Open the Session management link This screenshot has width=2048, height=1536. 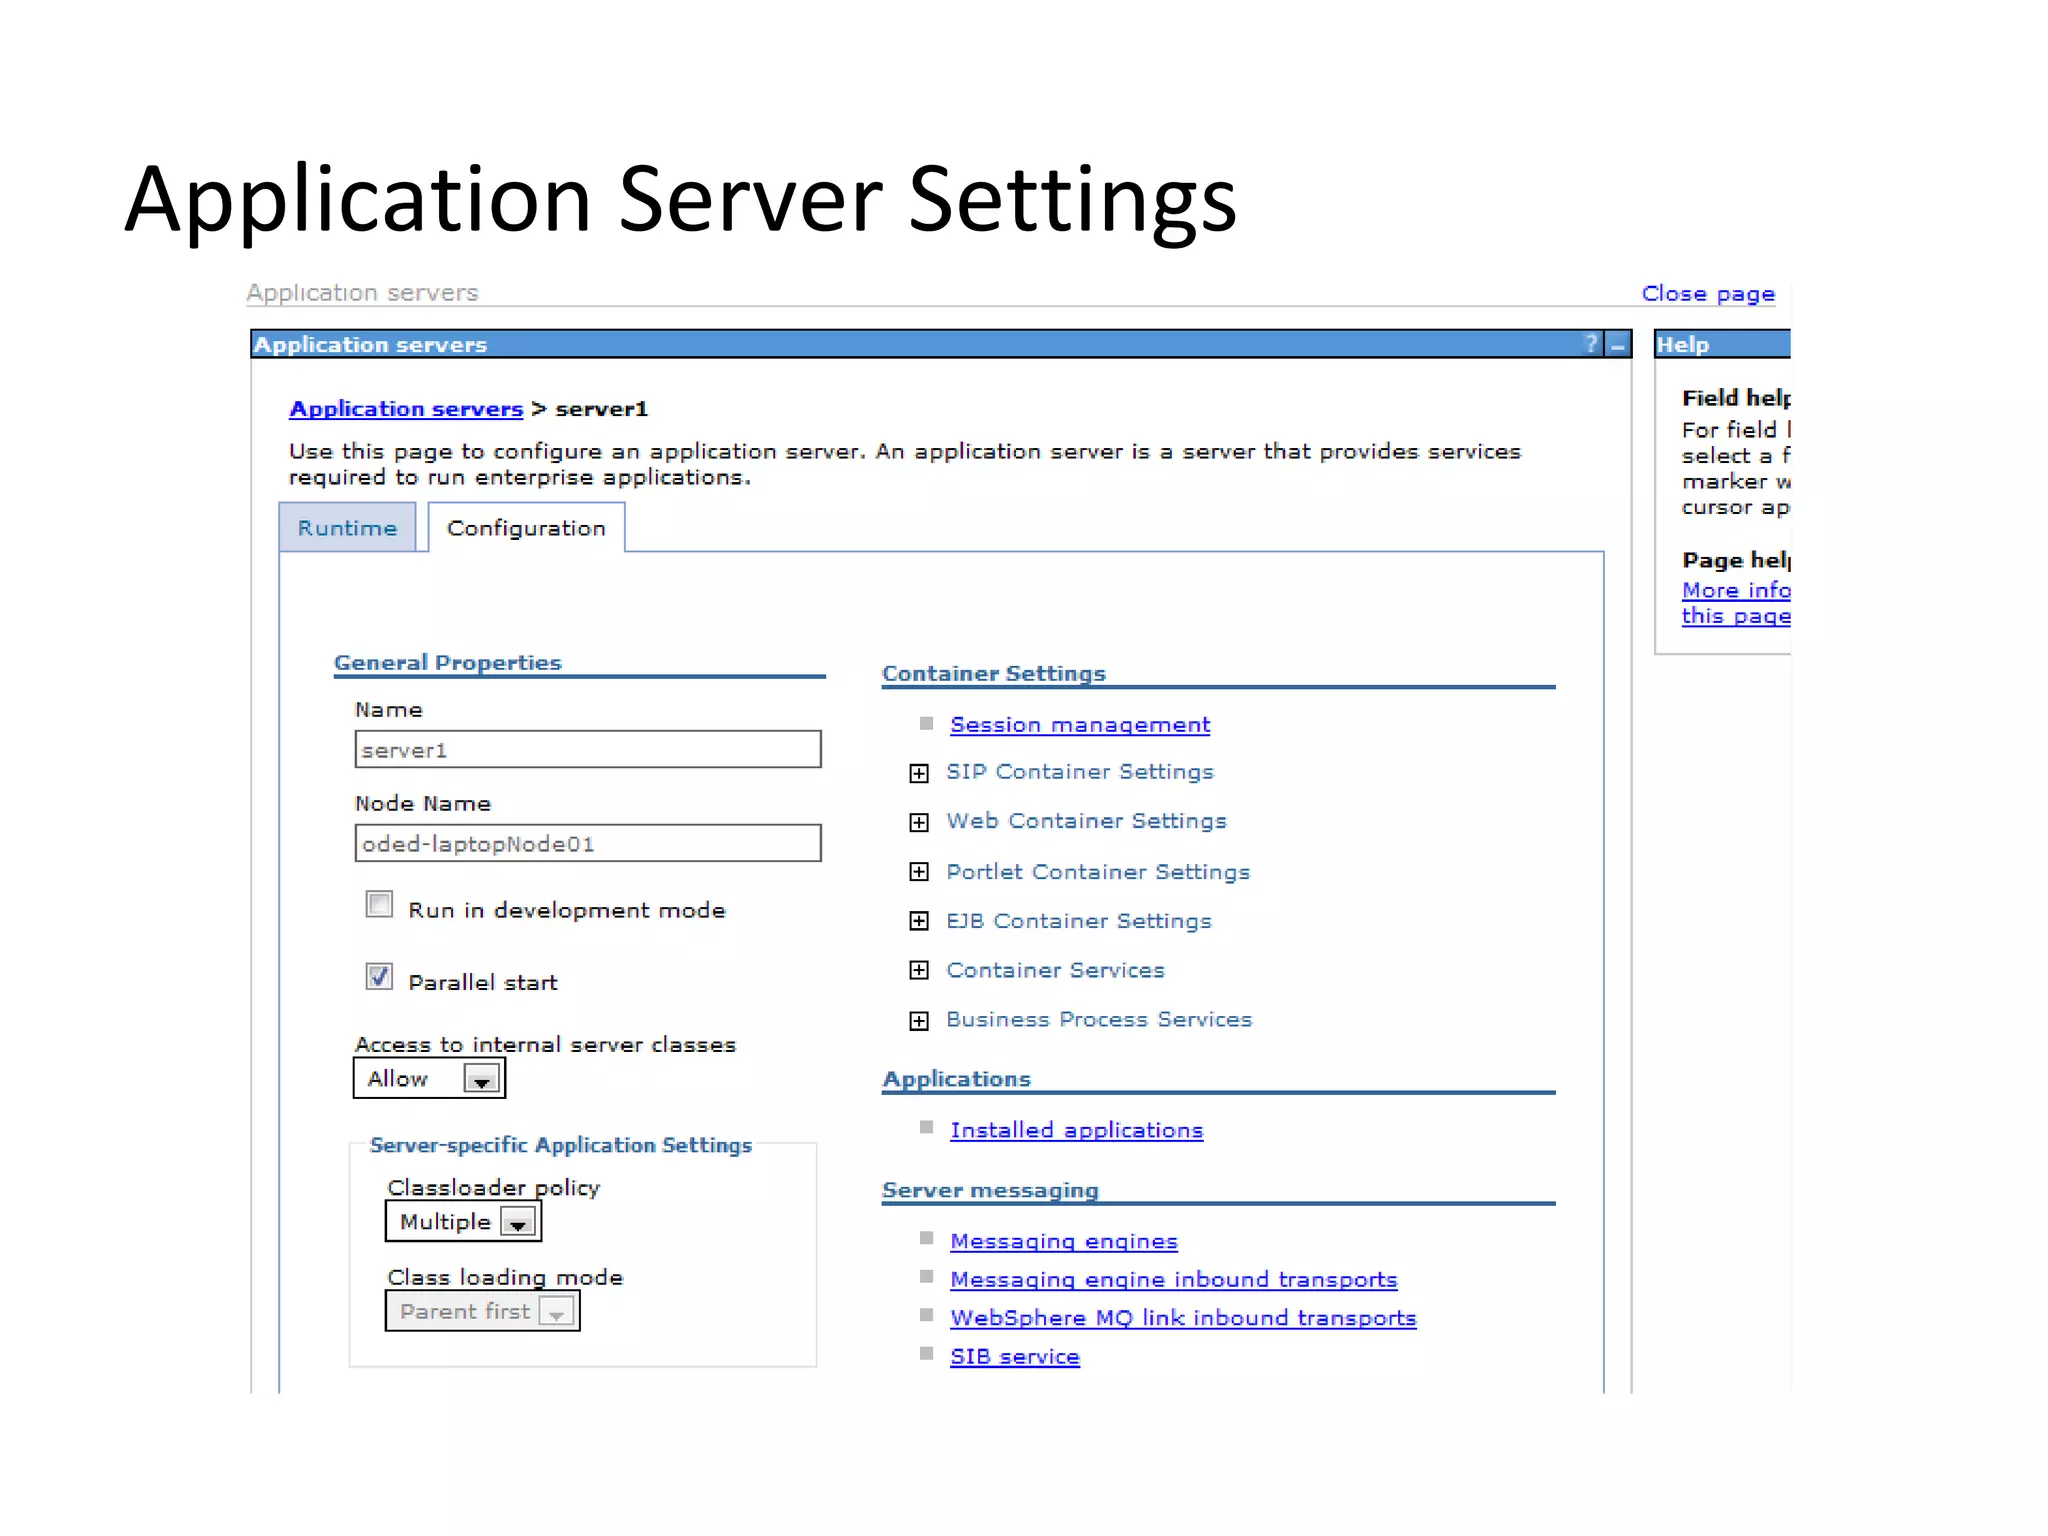pyautogui.click(x=1080, y=725)
